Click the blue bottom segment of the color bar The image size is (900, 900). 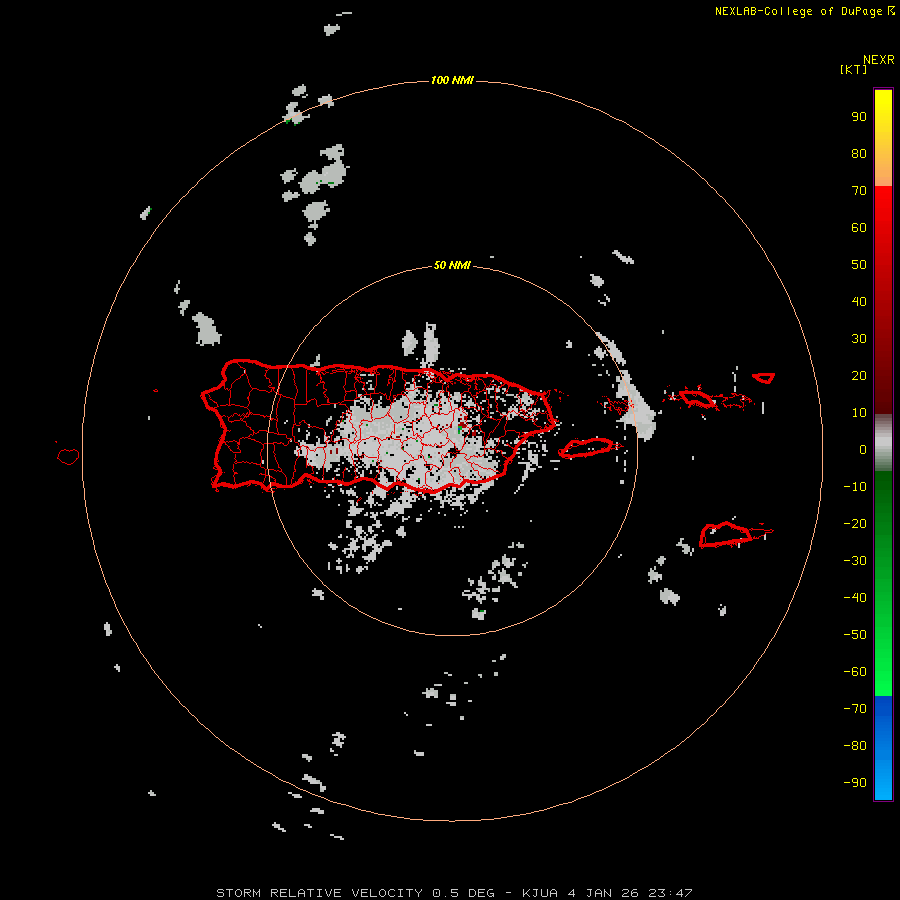point(883,748)
